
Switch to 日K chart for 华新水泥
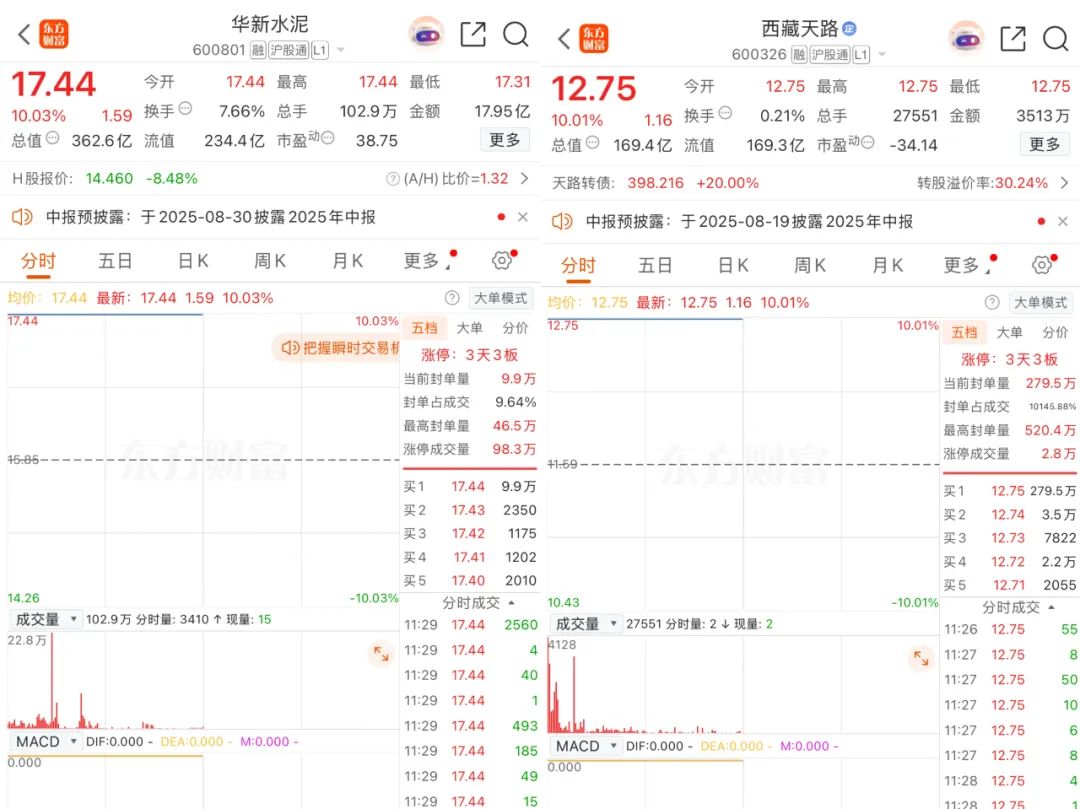click(193, 261)
